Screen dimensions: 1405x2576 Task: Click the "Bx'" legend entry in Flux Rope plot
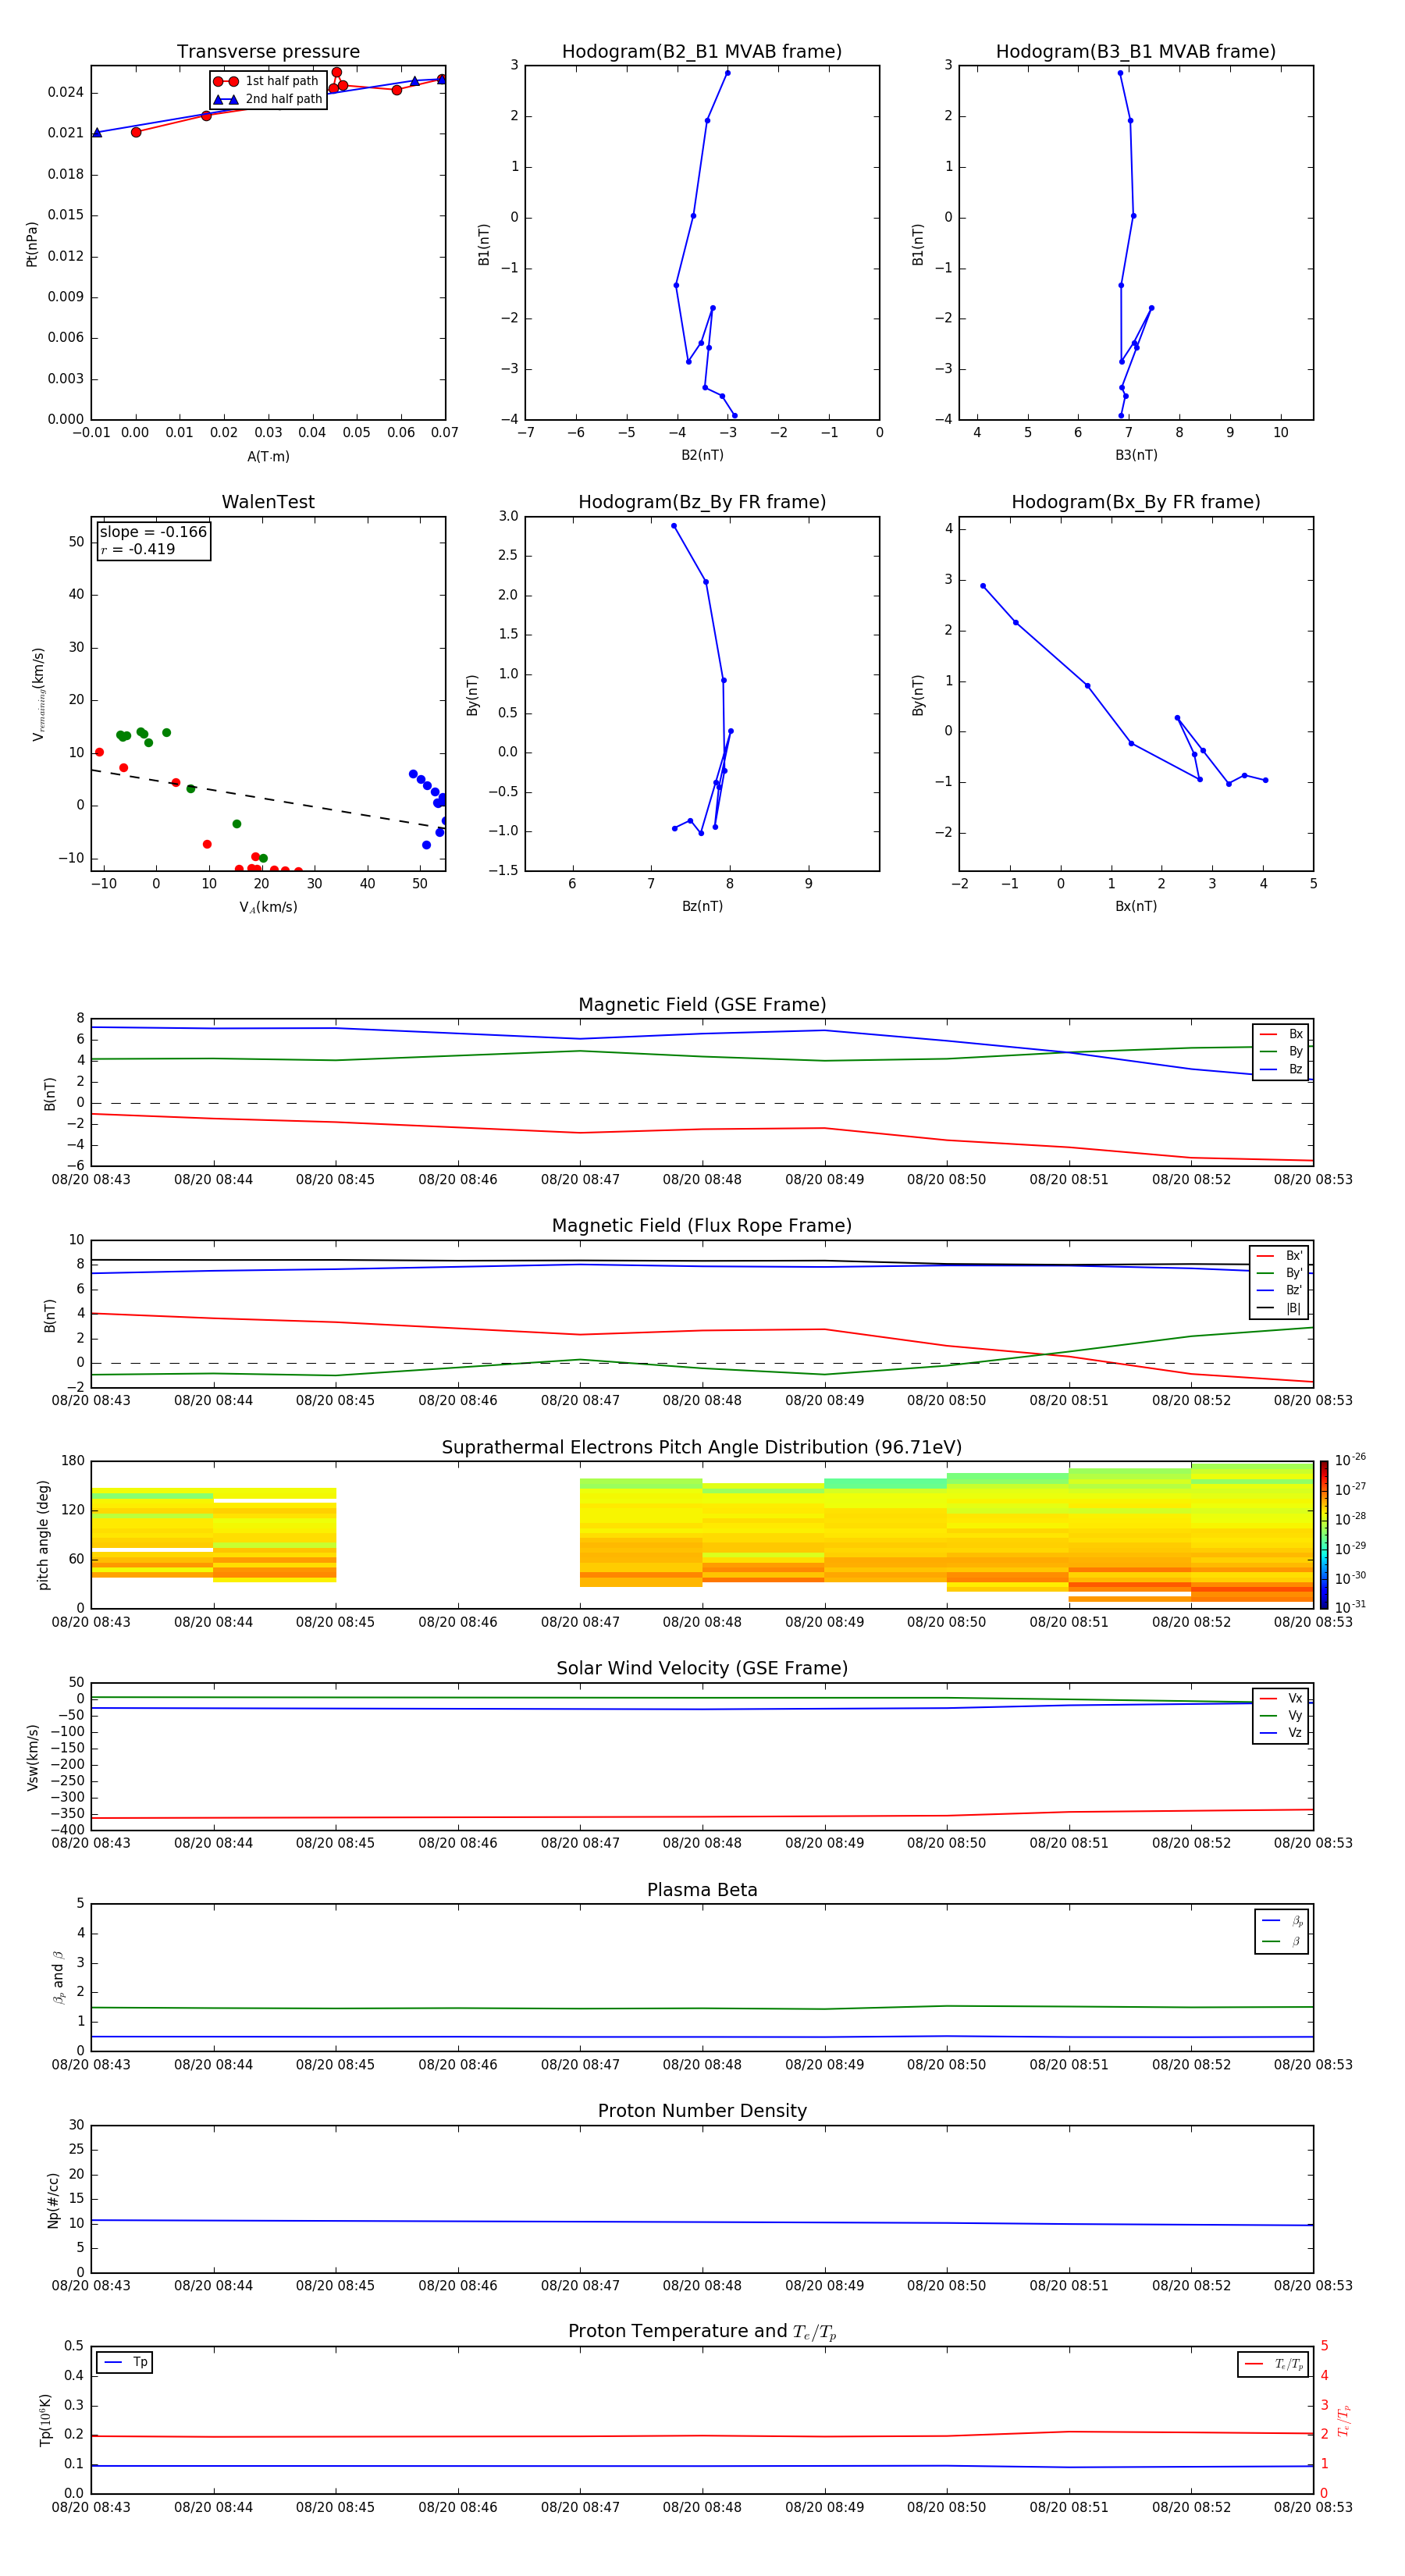[x=1279, y=1256]
